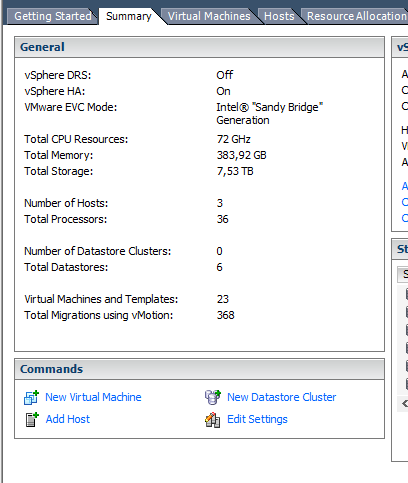Open the Getting Started tab
408x483 pixels.
coord(53,16)
